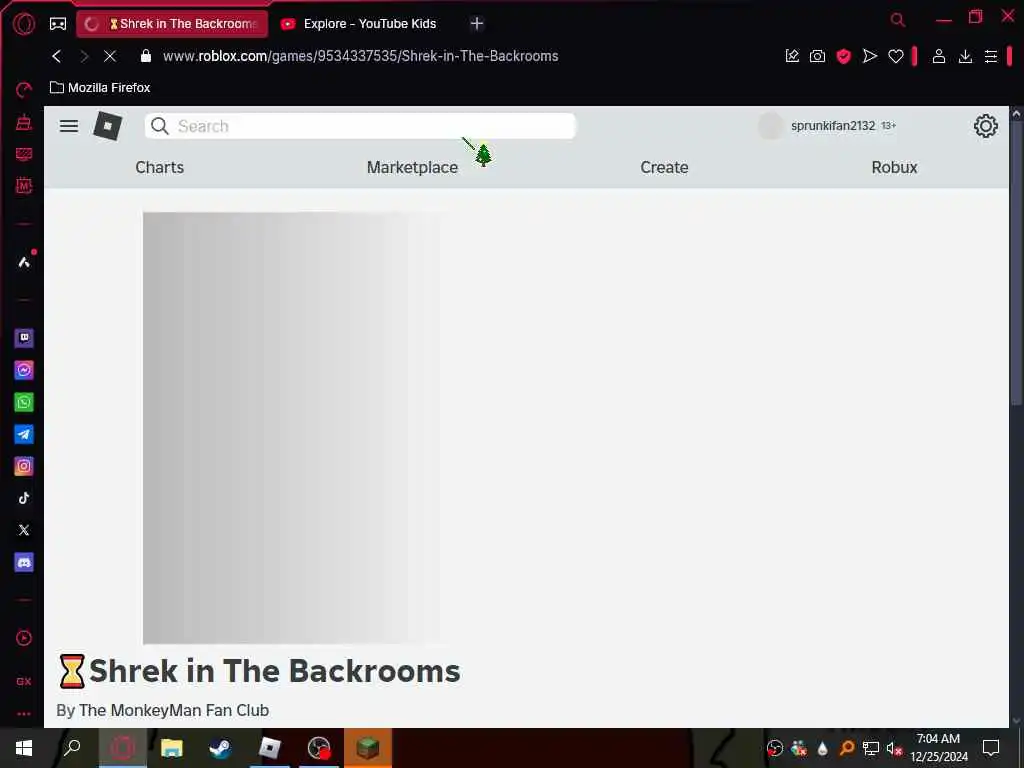
Task: Open X (Twitter) in sidebar
Action: [24, 530]
